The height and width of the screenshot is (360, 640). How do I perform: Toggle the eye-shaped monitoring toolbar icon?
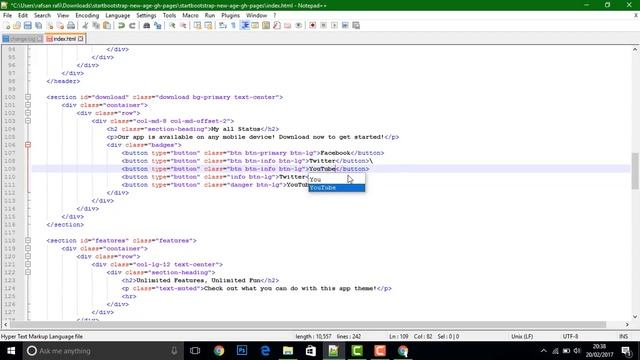click(298, 25)
